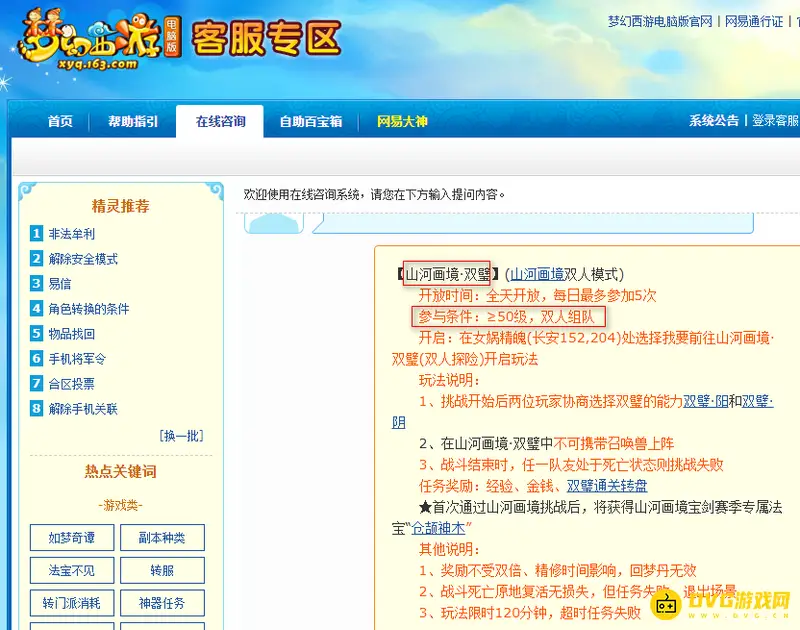Click text 3、玩法限时120分钟，超时任务失败
Screen dimensions: 800x630
click(530, 612)
